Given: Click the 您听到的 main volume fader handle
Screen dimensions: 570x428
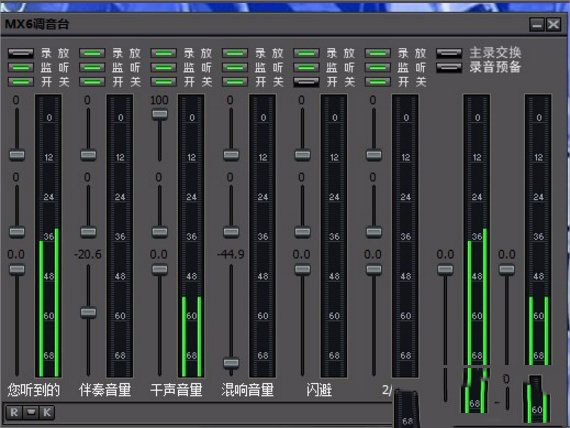Looking at the screenshot, I should (17, 269).
